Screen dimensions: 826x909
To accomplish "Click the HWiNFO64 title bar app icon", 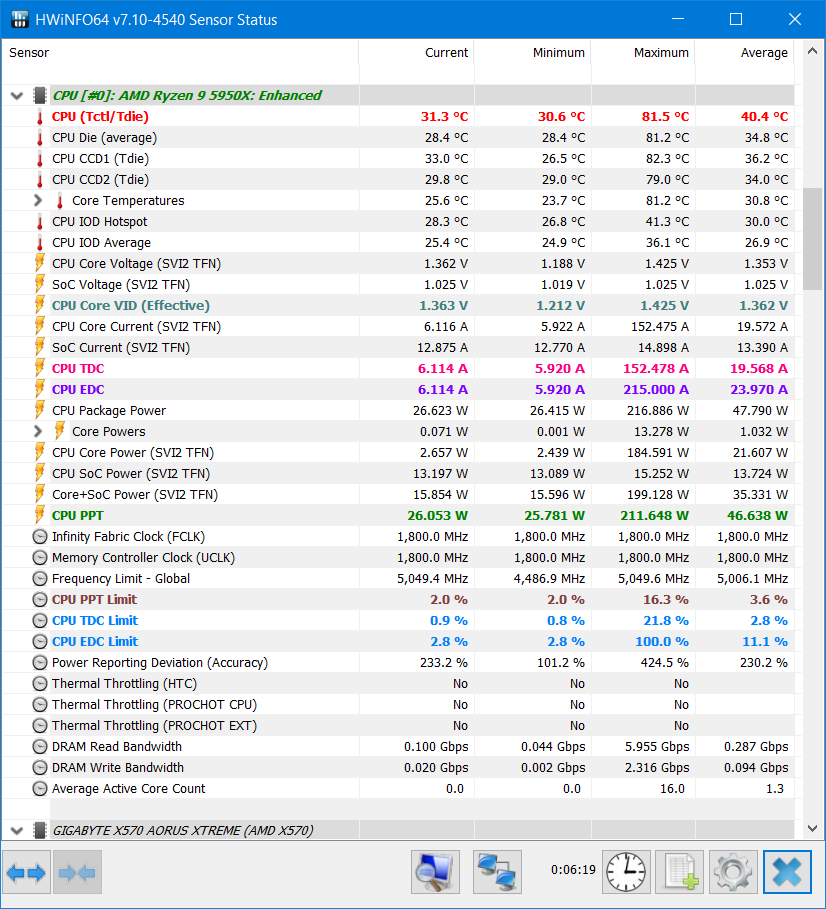I will tap(20, 19).
